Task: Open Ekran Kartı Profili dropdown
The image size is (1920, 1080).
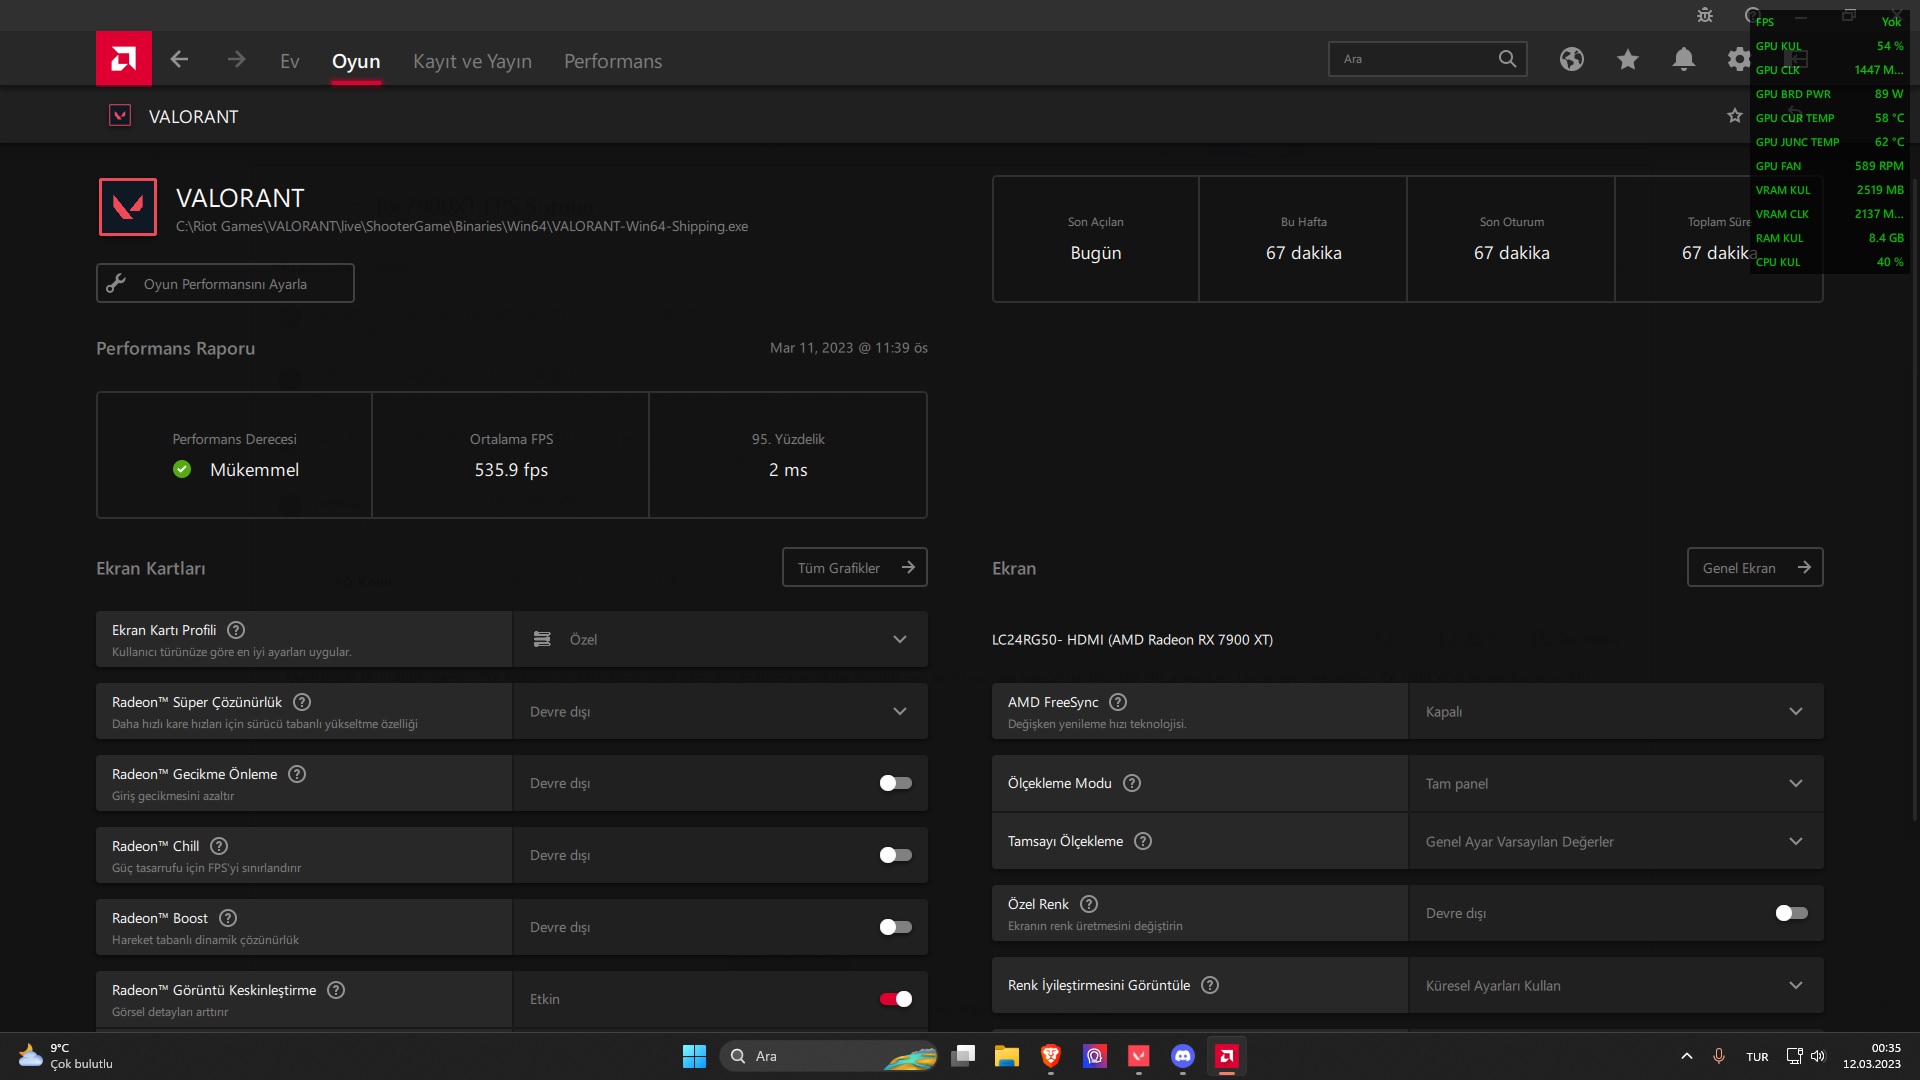Action: [720, 639]
